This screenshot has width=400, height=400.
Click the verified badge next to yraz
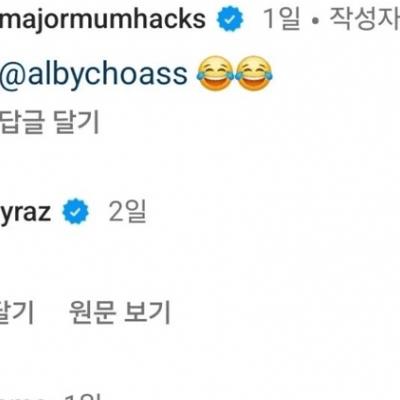[76, 211]
